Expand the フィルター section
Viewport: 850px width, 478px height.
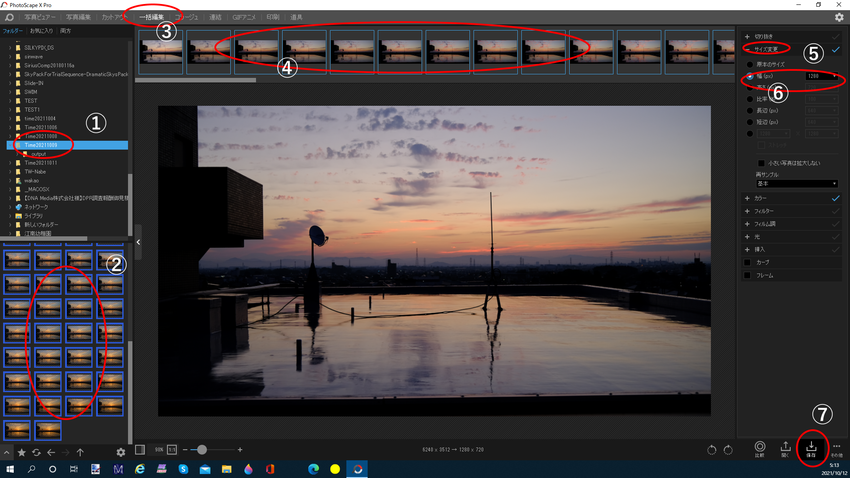point(747,211)
